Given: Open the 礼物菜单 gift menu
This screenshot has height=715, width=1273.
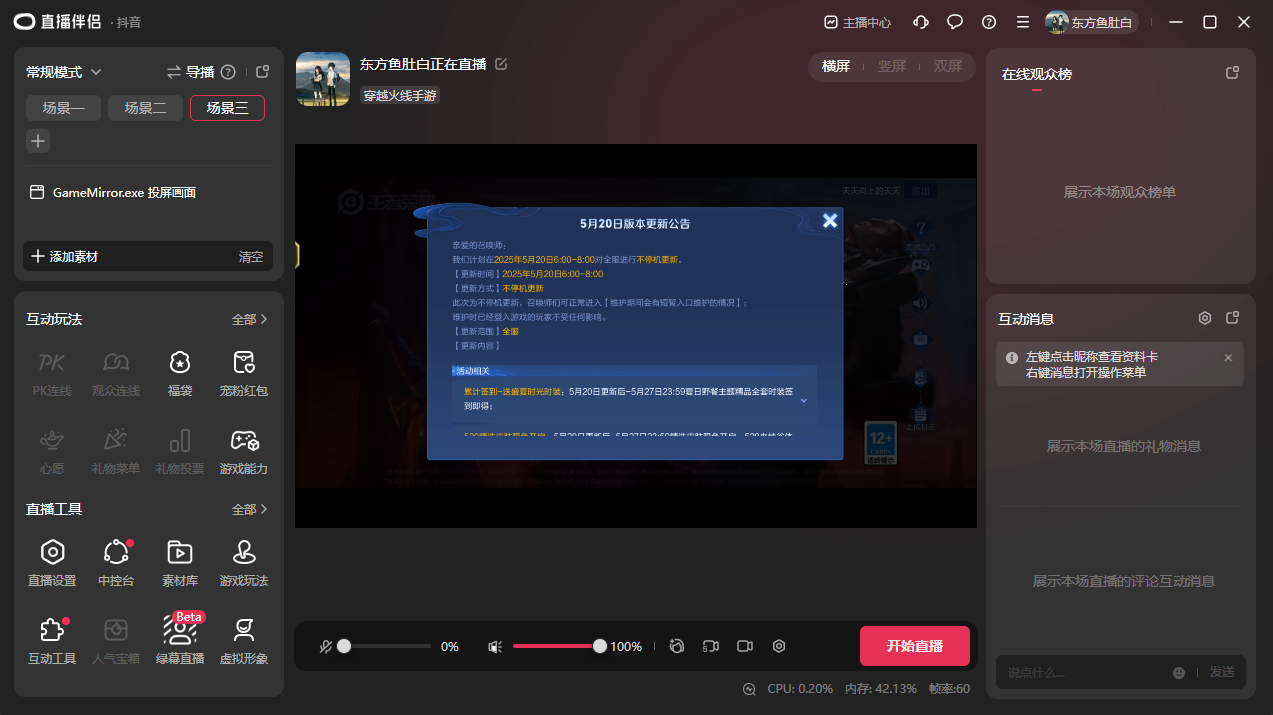Looking at the screenshot, I should 116,450.
